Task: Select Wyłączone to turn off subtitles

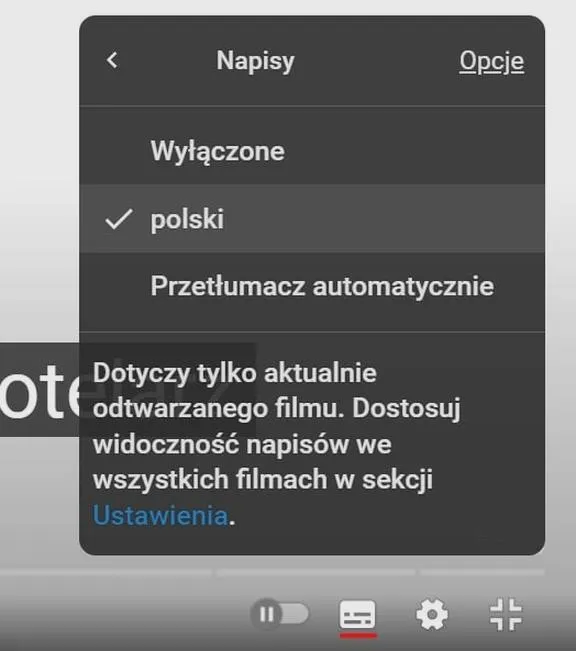Action: click(312, 151)
